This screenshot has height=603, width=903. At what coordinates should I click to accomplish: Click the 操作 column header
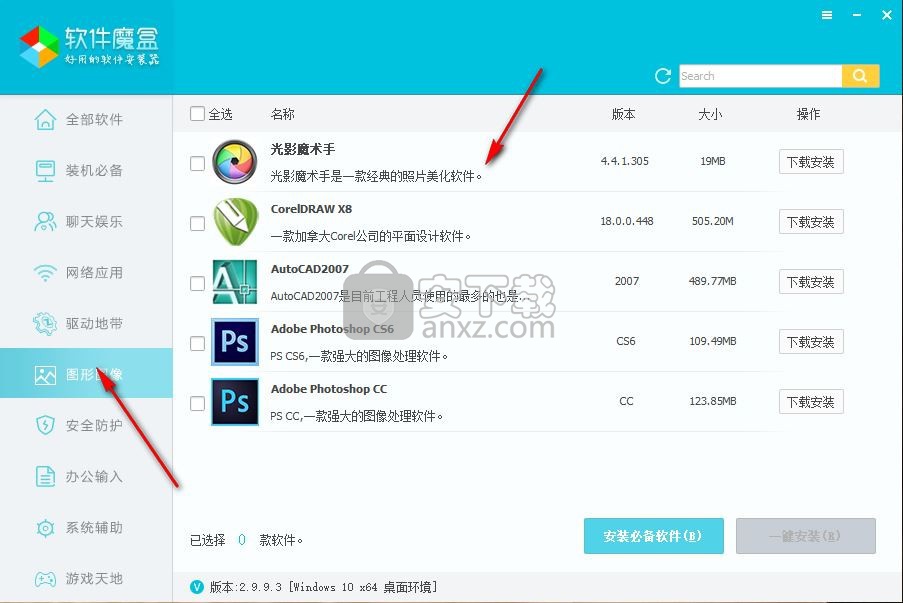click(808, 114)
